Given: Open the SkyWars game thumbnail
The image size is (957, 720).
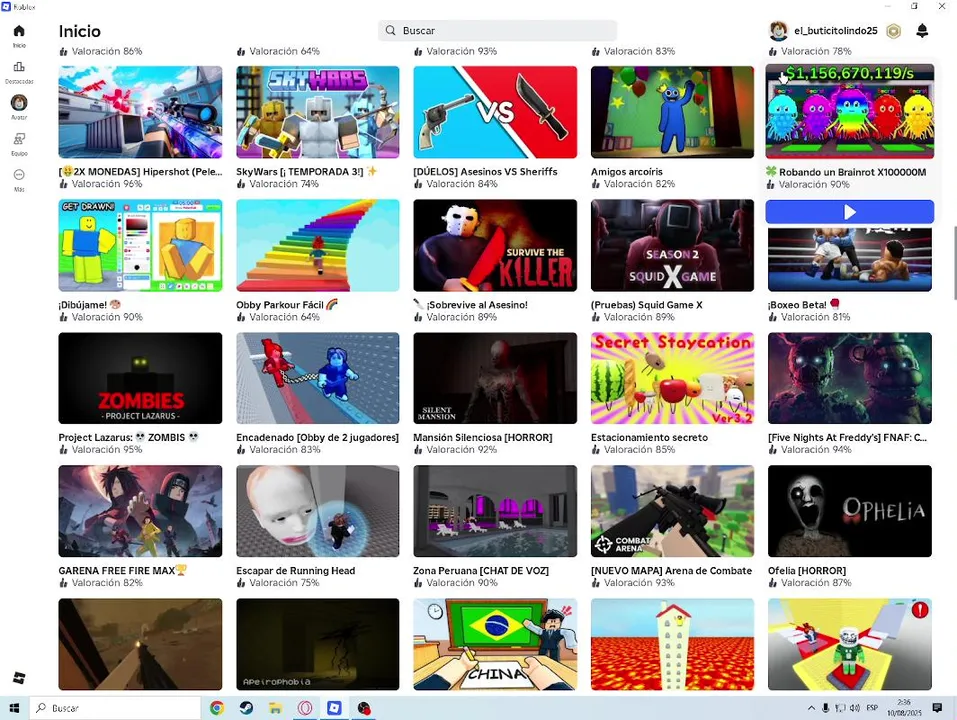Looking at the screenshot, I should (317, 112).
